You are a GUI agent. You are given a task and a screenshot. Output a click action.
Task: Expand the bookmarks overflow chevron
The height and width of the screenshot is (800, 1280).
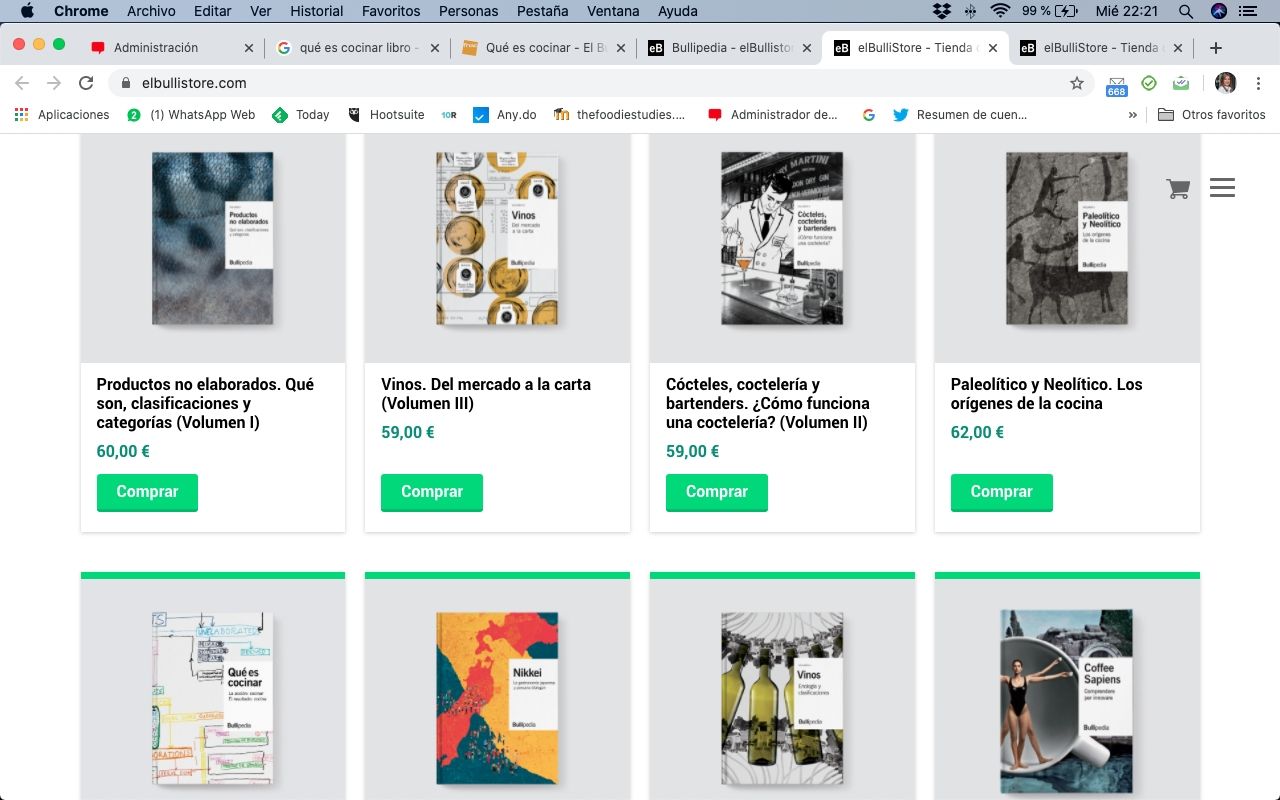tap(1132, 115)
